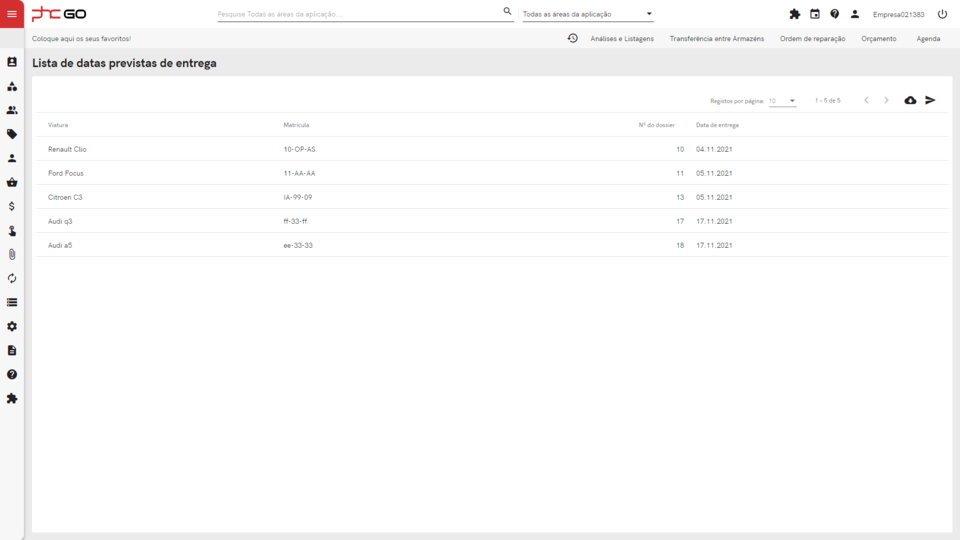Click the shopping basket sidebar icon
The height and width of the screenshot is (540, 960).
click(12, 182)
